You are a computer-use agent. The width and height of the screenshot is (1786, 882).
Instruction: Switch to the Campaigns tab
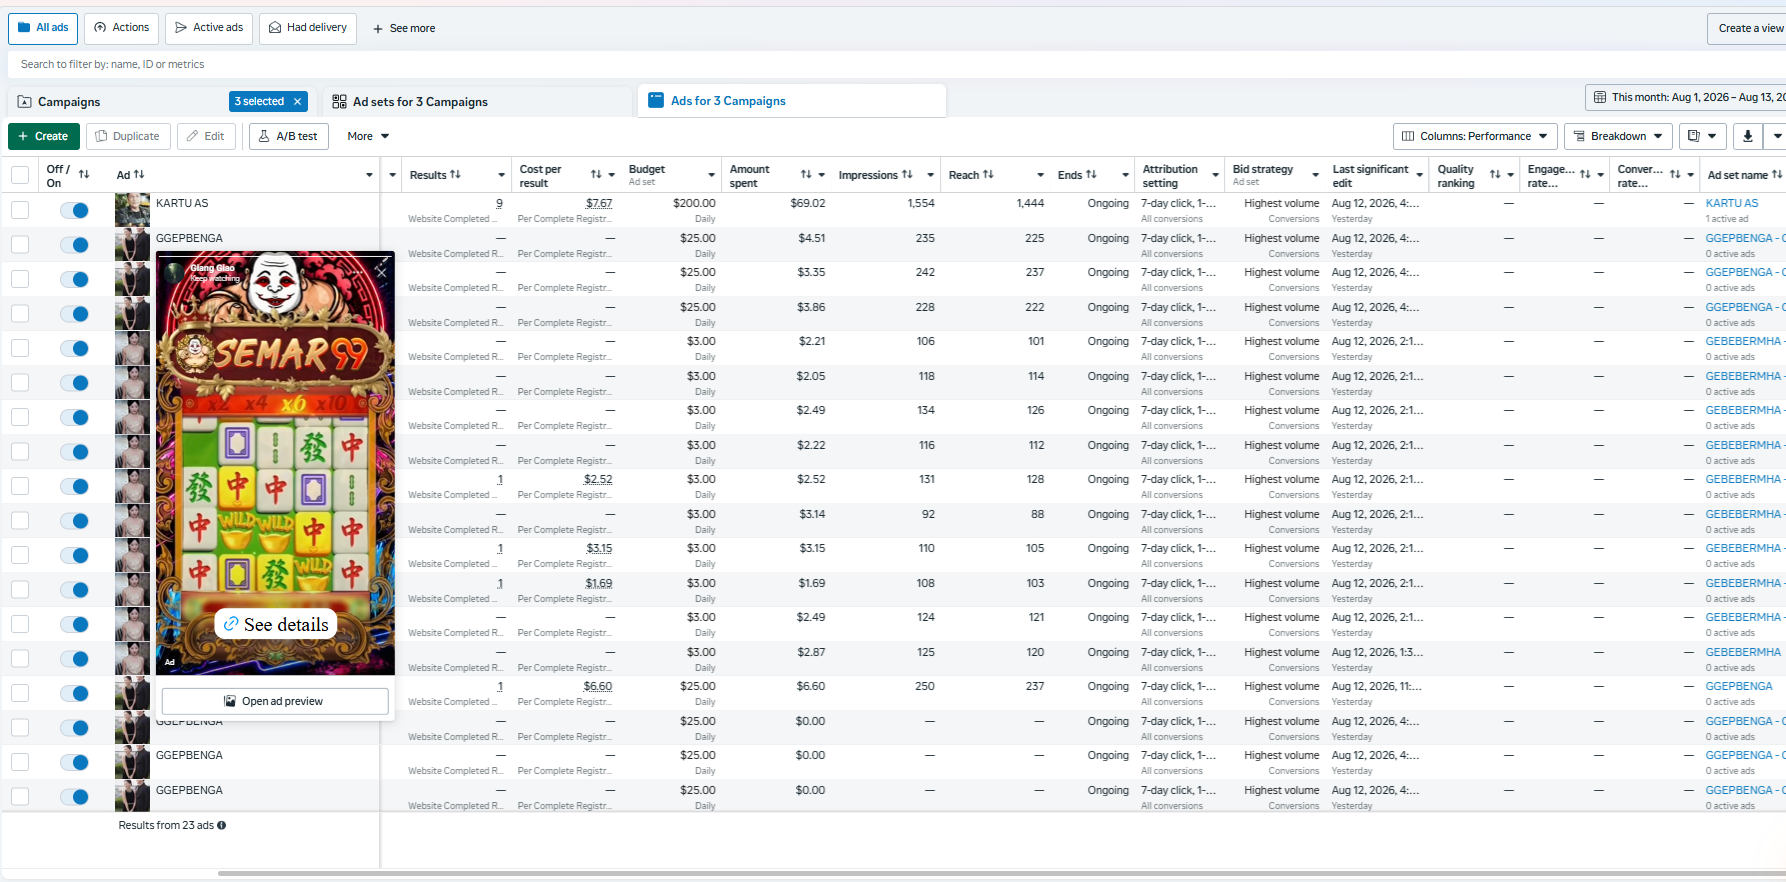(68, 101)
